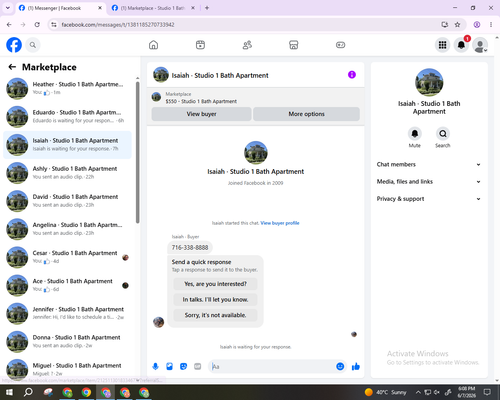Open Windows Start menu

tap(9, 392)
